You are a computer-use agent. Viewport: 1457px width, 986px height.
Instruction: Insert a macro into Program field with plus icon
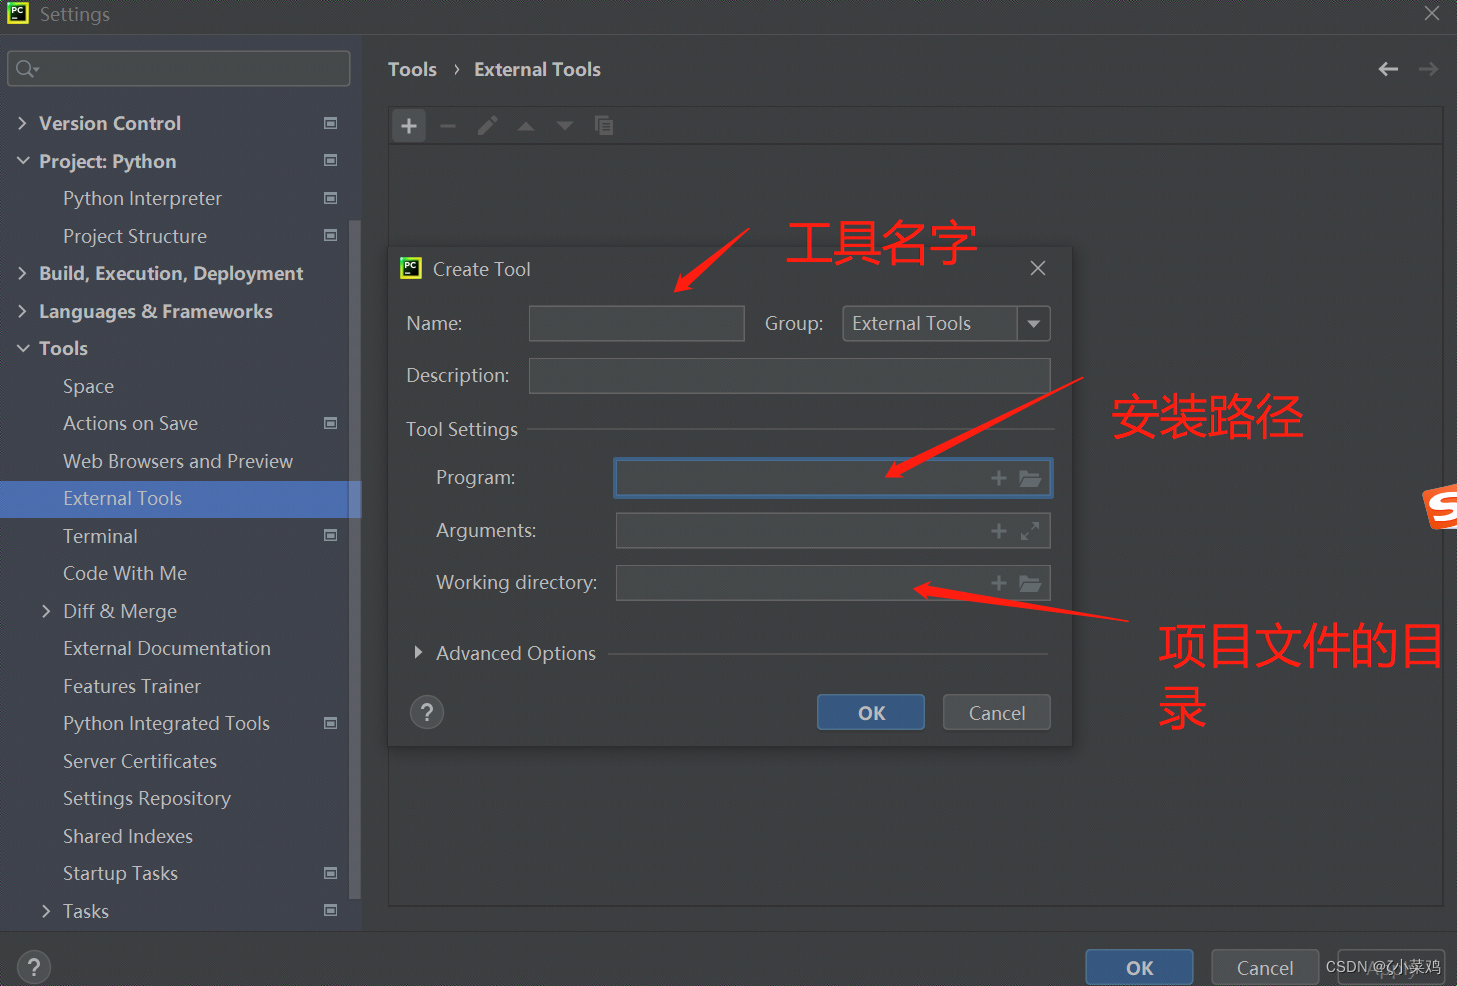[x=998, y=478]
